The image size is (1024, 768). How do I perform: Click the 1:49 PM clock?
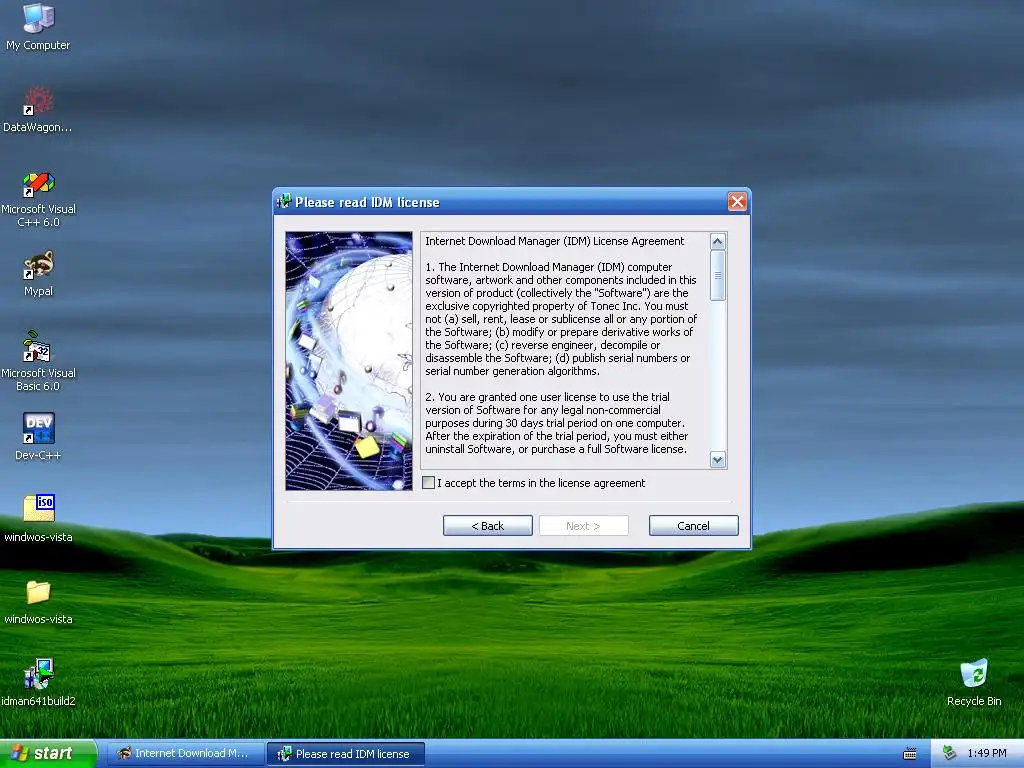click(x=987, y=753)
